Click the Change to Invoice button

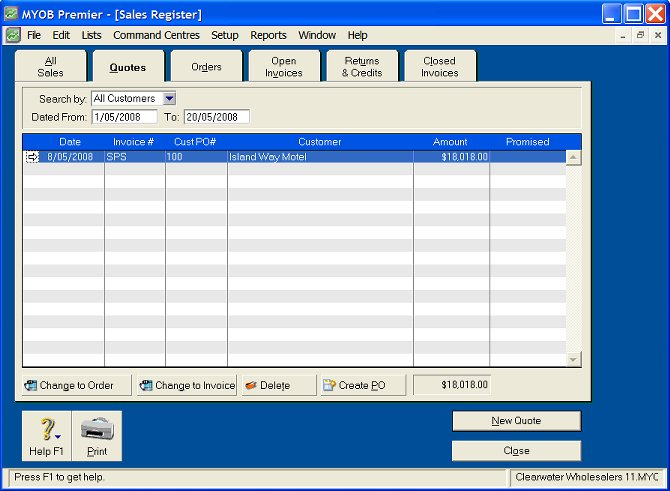[187, 385]
